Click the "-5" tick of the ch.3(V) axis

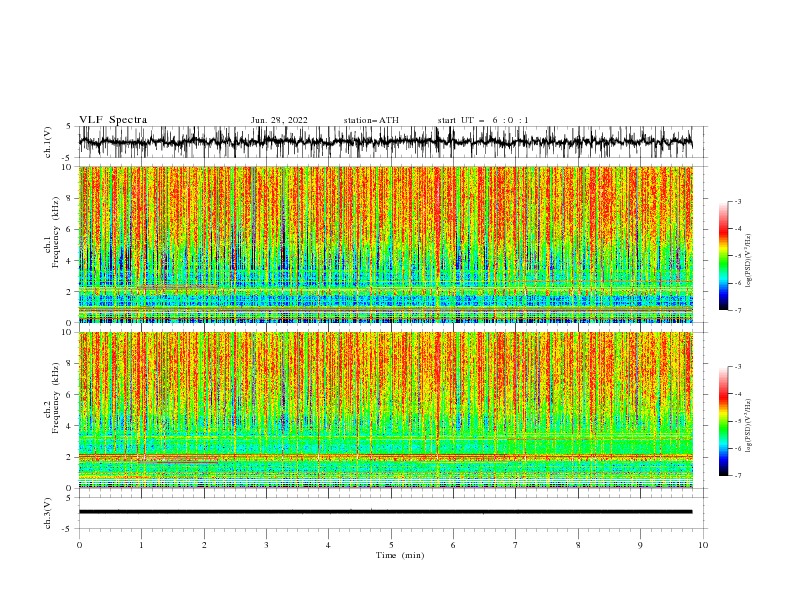click(68, 529)
